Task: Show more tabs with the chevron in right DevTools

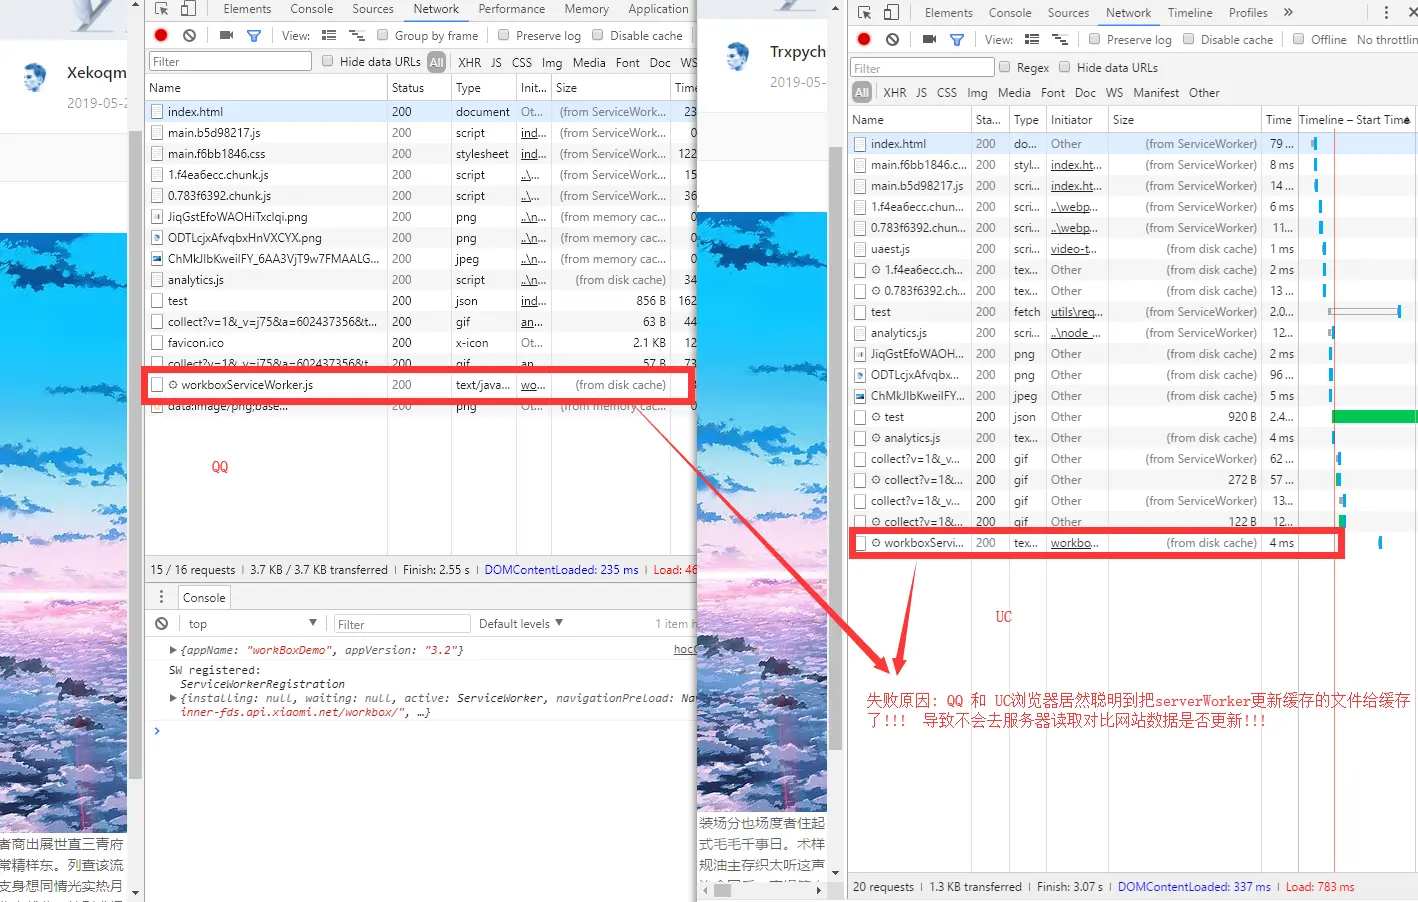Action: pos(1288,13)
